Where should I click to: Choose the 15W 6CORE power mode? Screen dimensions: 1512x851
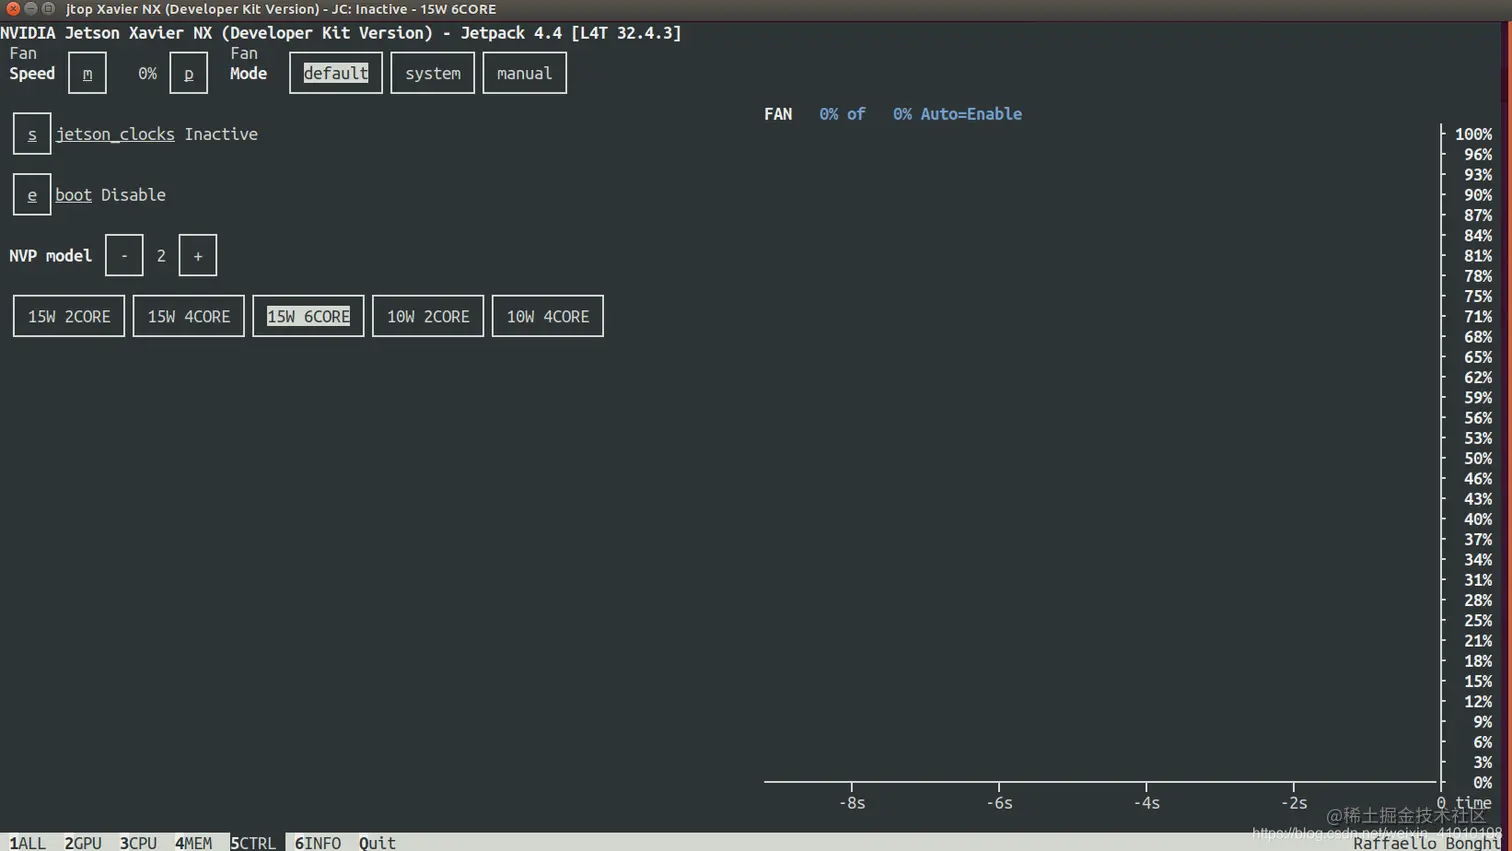click(x=308, y=316)
